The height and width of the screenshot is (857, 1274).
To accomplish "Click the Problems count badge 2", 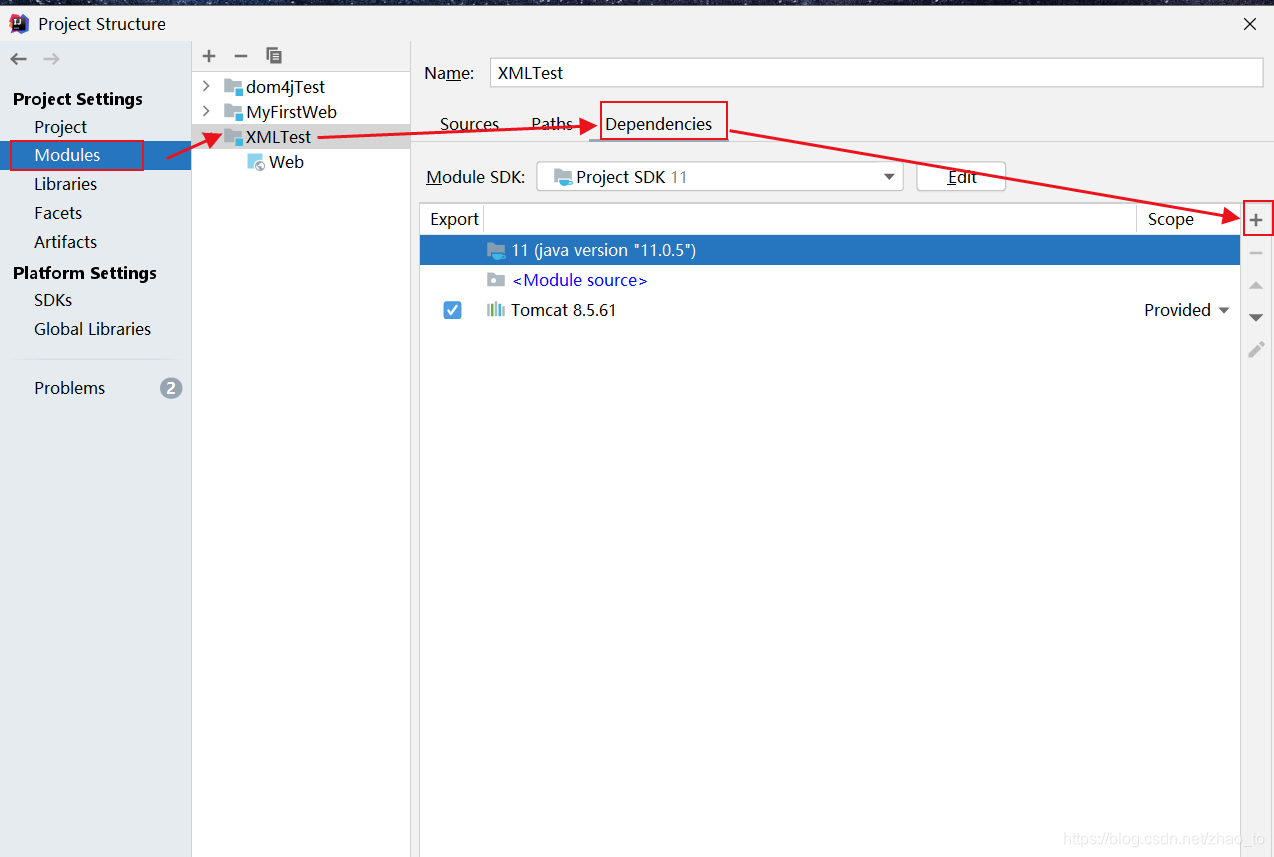I will click(171, 388).
